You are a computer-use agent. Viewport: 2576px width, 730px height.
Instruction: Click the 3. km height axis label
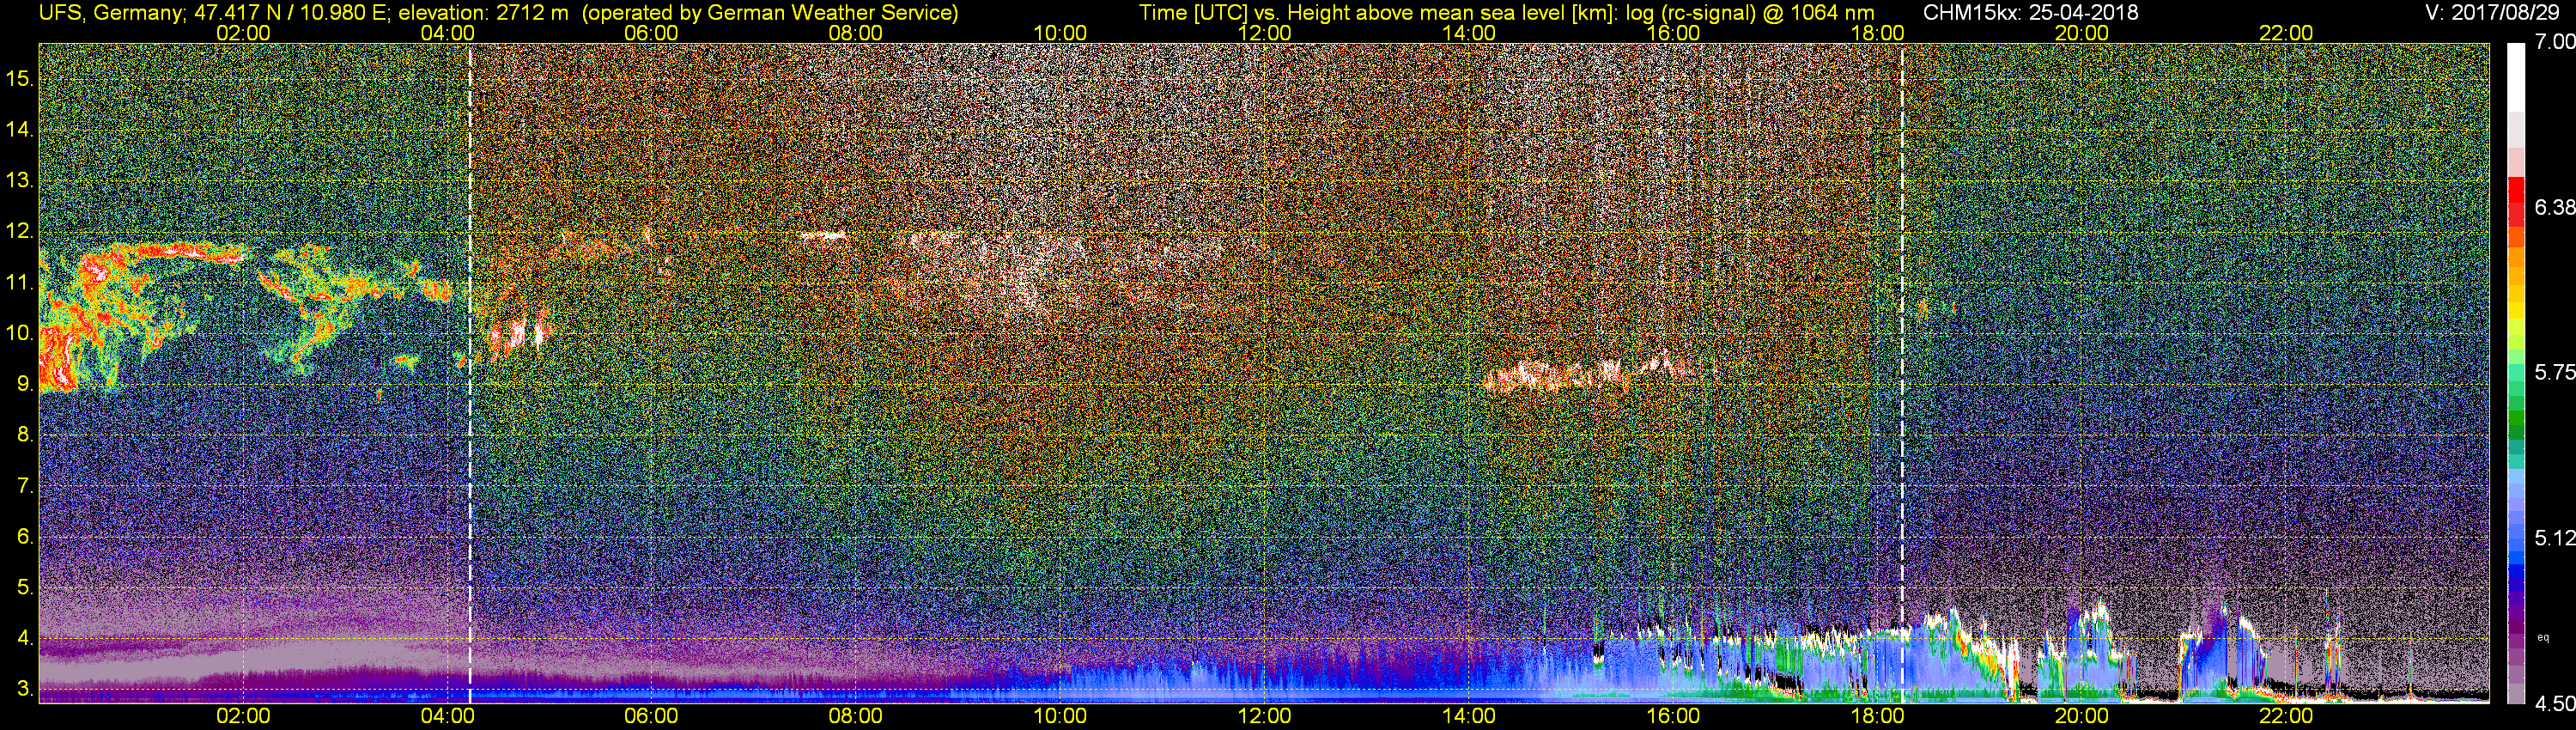(25, 689)
